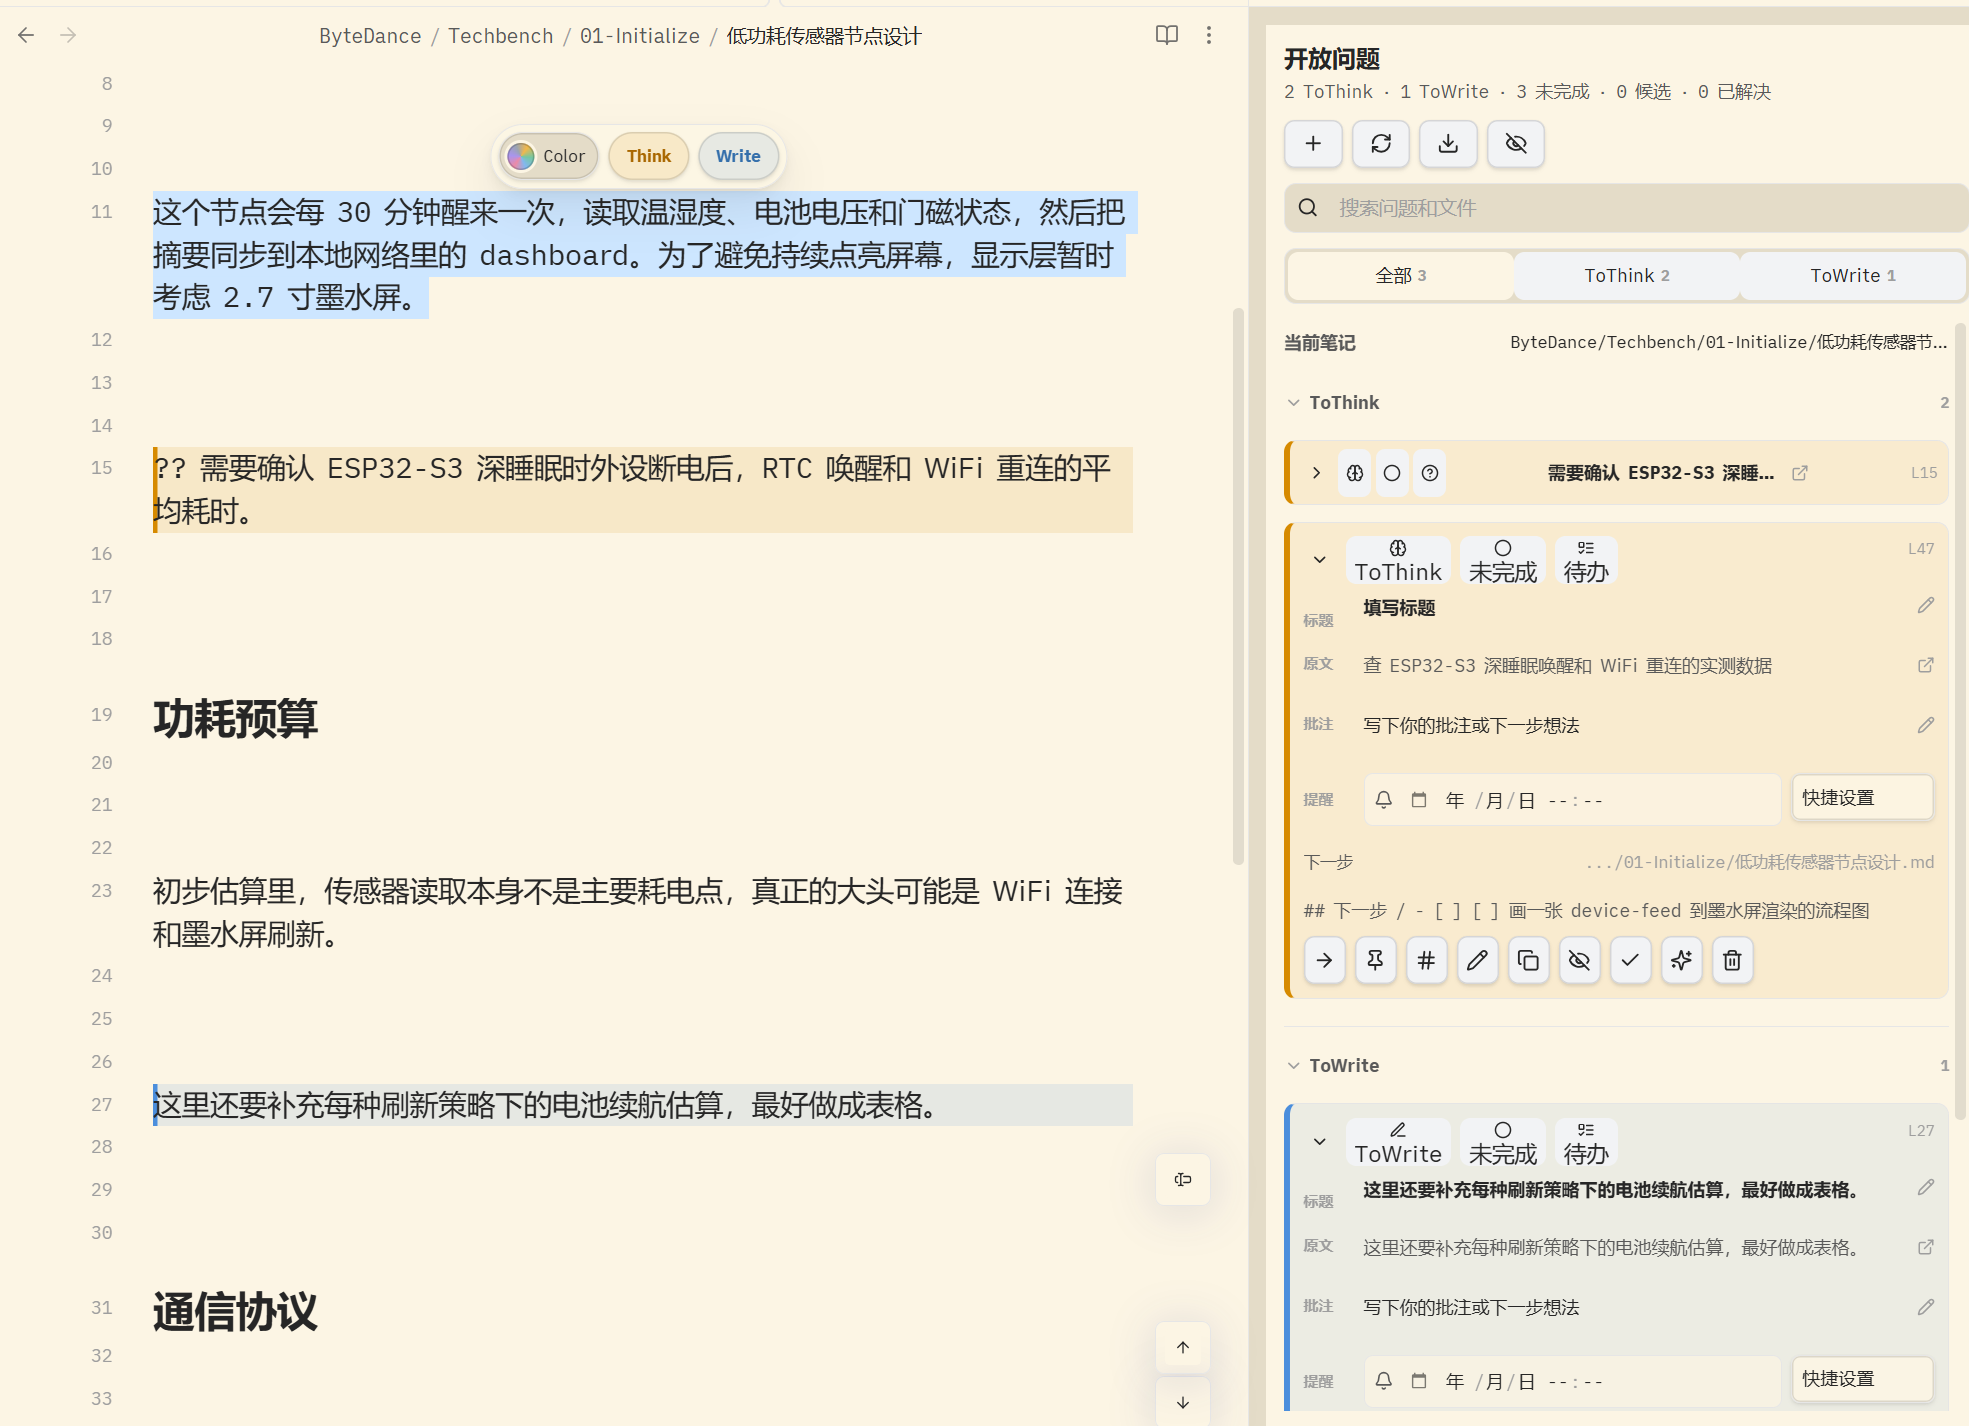
Task: Copy the ToThink card content
Action: (x=1529, y=961)
